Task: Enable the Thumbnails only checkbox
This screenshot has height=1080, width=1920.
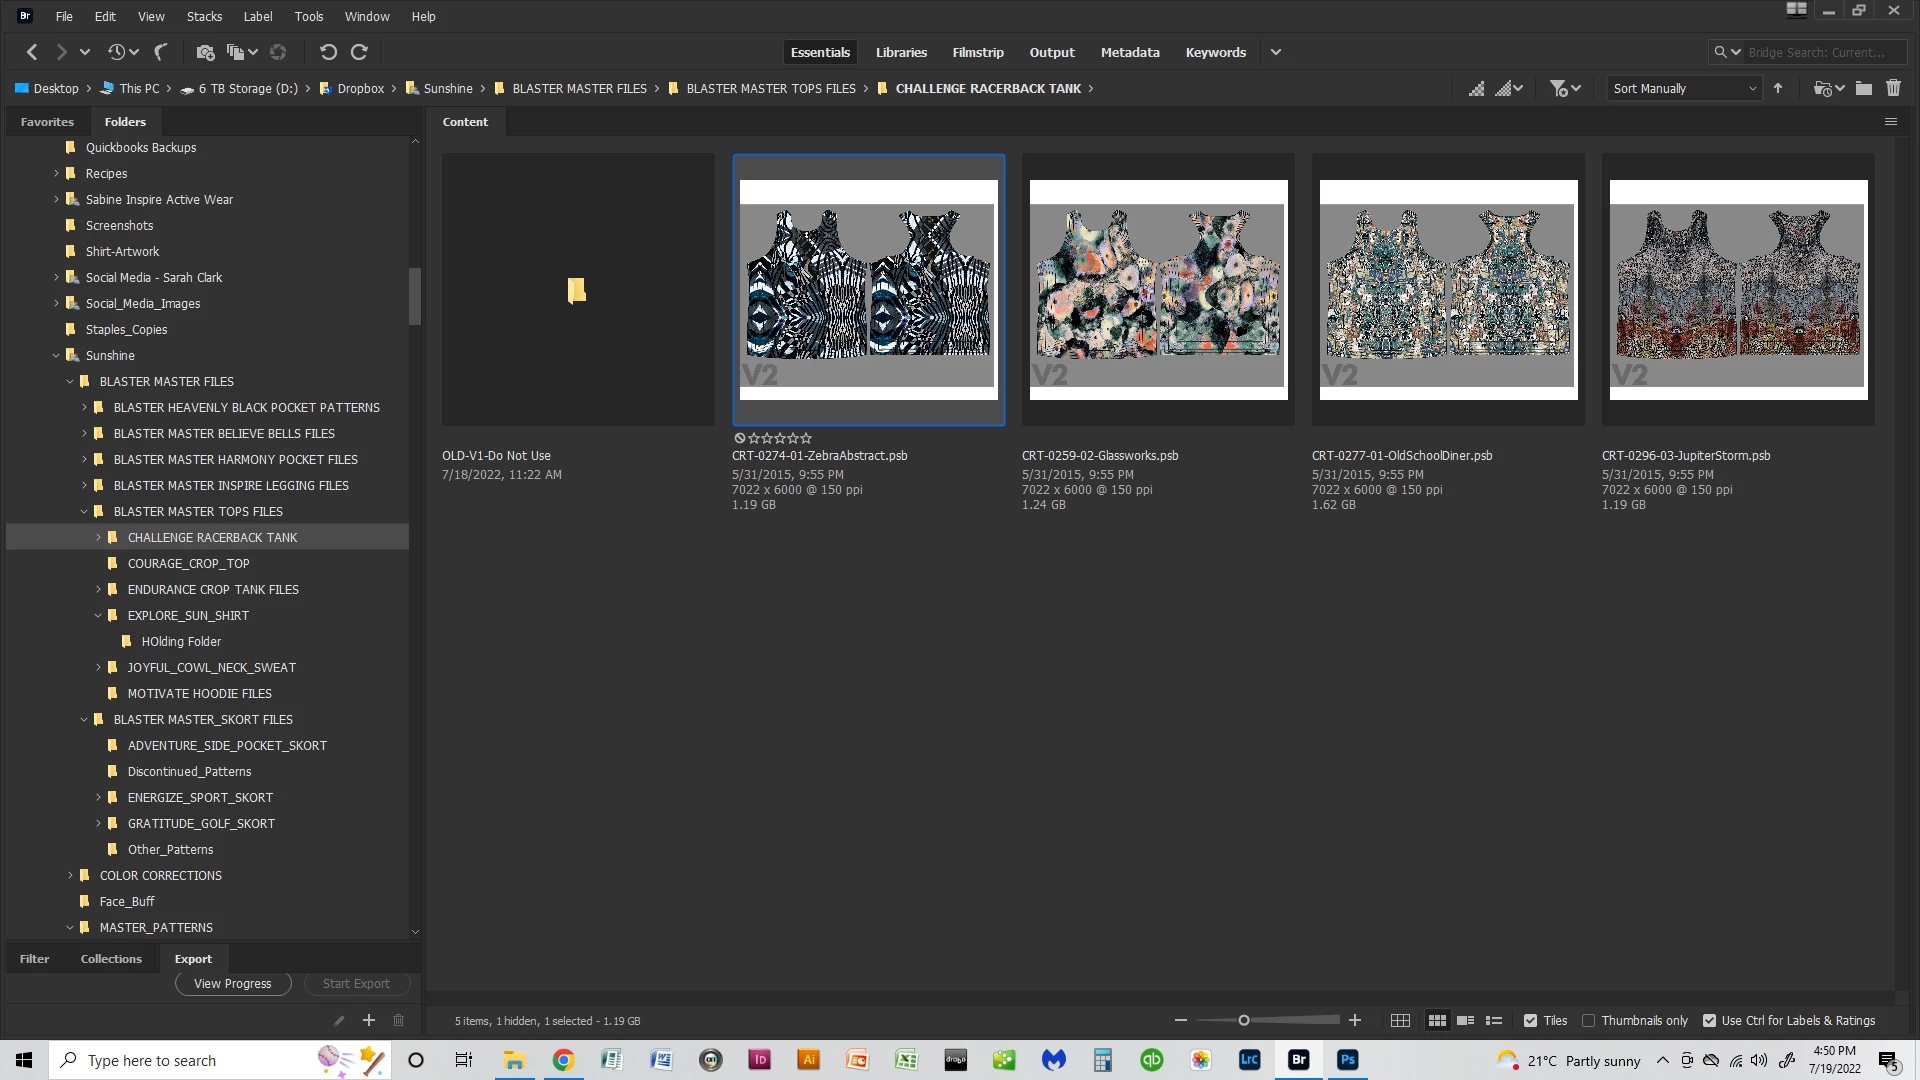Action: pyautogui.click(x=1588, y=1021)
